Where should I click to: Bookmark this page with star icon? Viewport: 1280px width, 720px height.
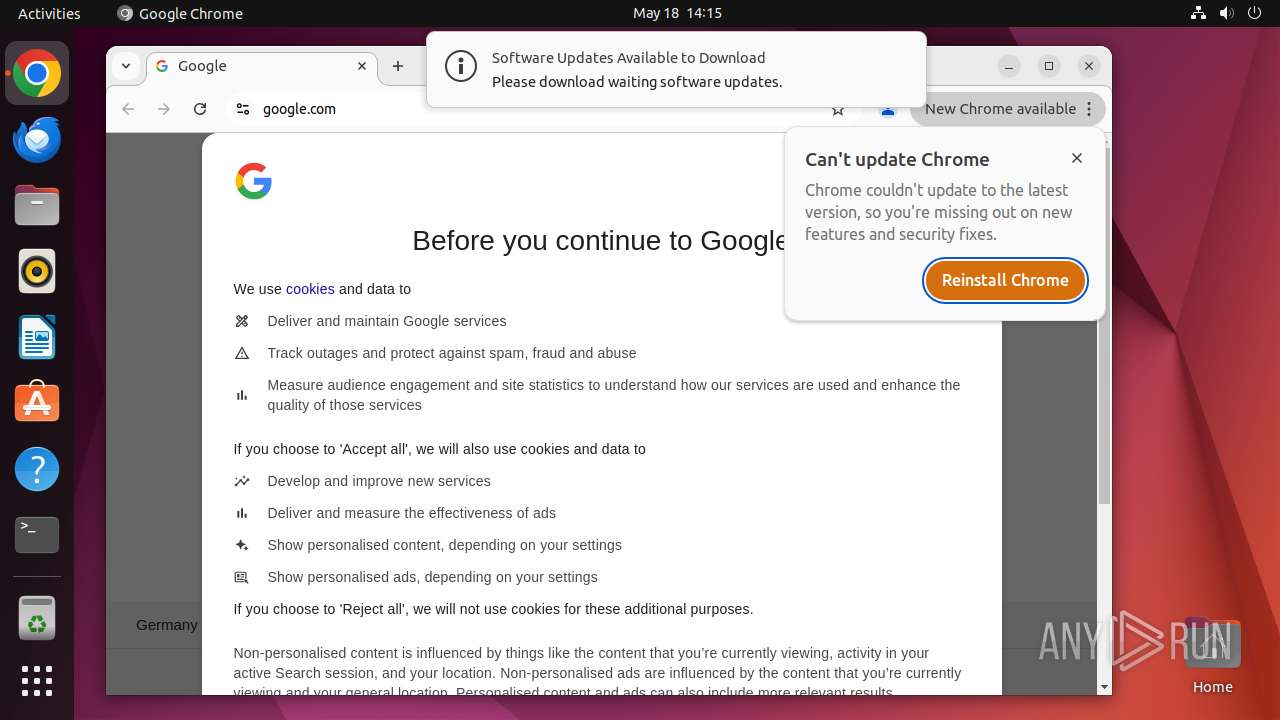coord(838,110)
